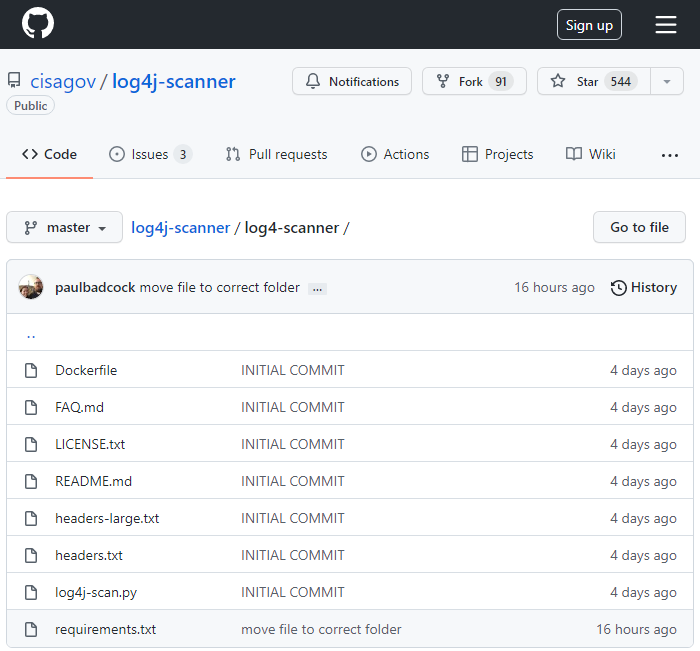This screenshot has width=700, height=651.
Task: Click the file icon next to log4j-scan.py
Action: [x=31, y=592]
